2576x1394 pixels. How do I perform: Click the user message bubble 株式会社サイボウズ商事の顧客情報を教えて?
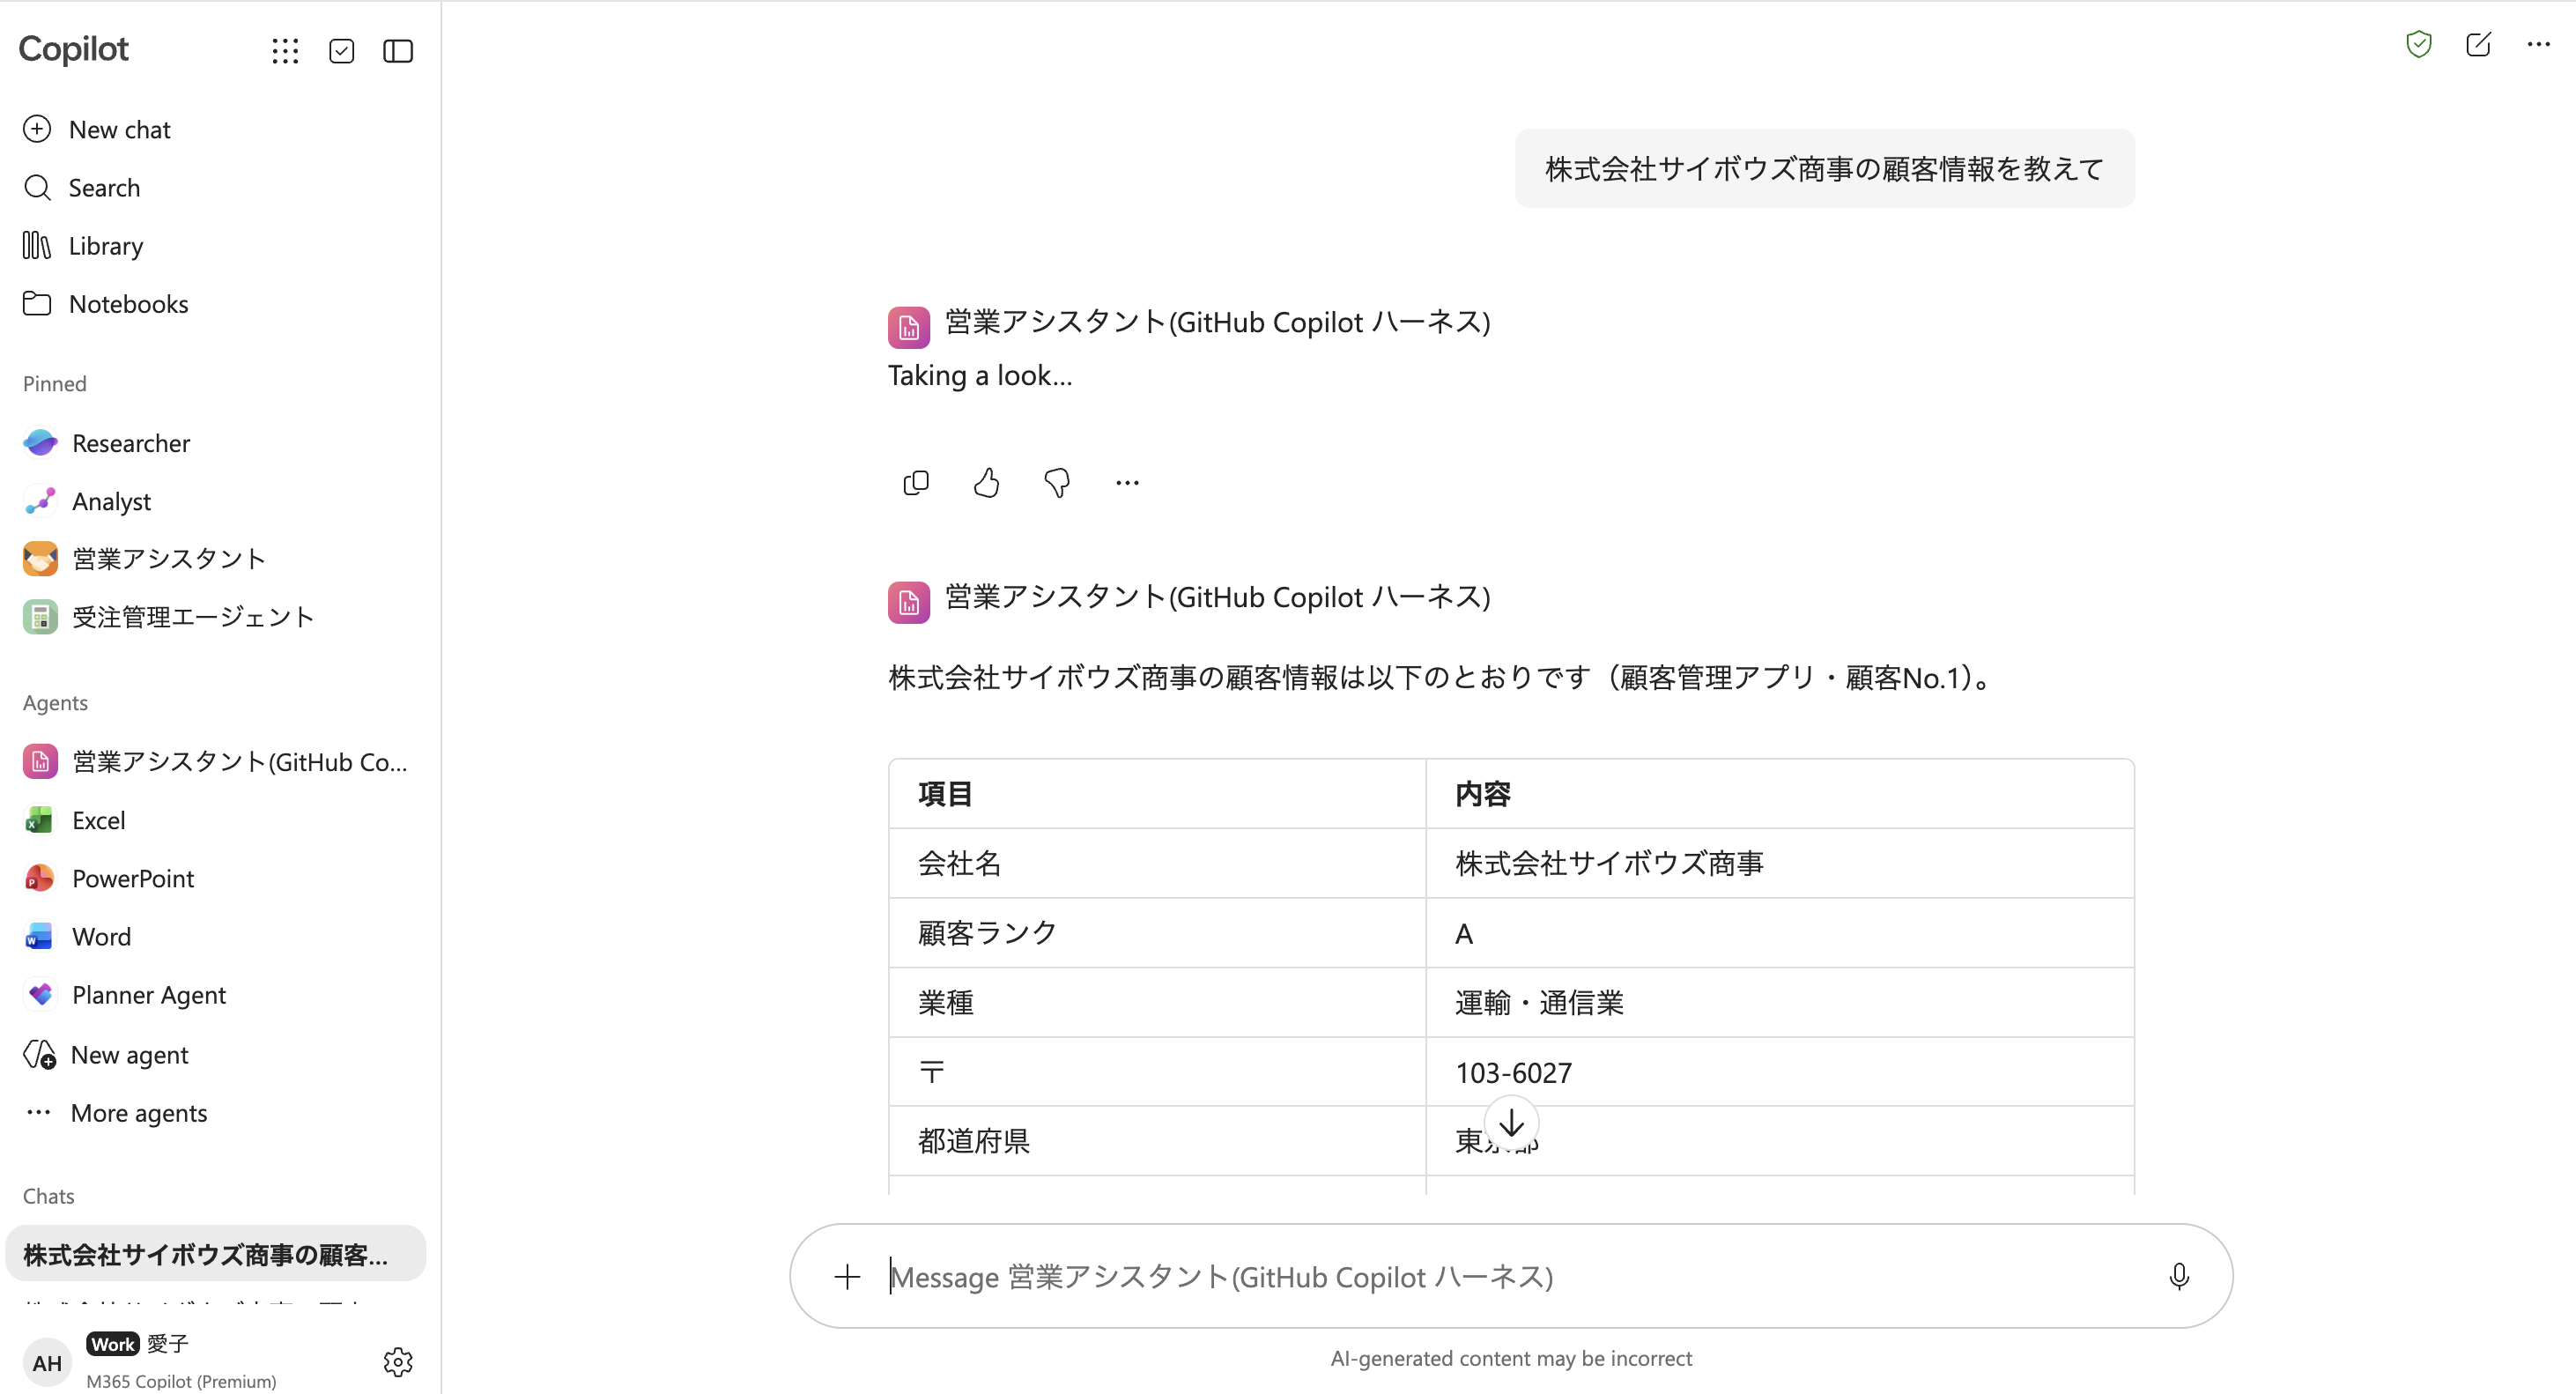(1825, 169)
